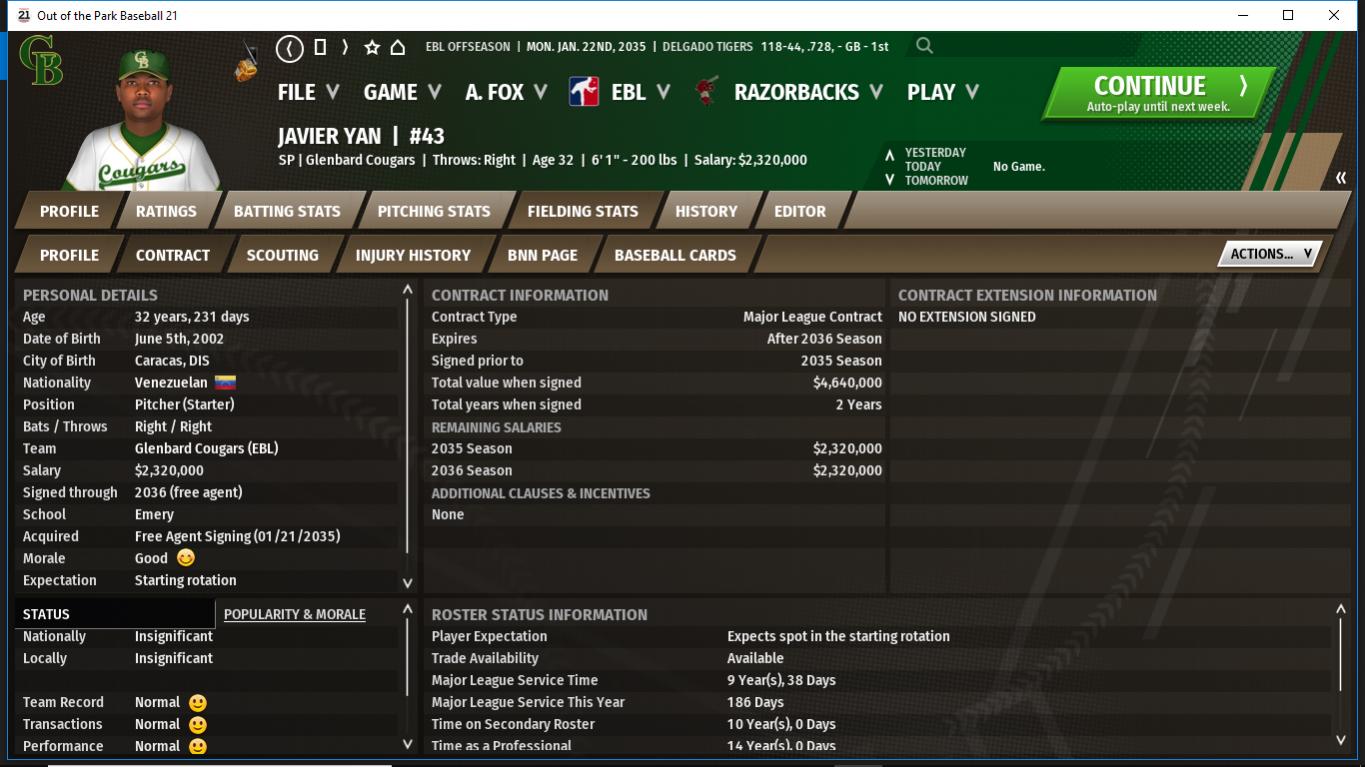Open the INJURY HISTORY subtab

413,255
